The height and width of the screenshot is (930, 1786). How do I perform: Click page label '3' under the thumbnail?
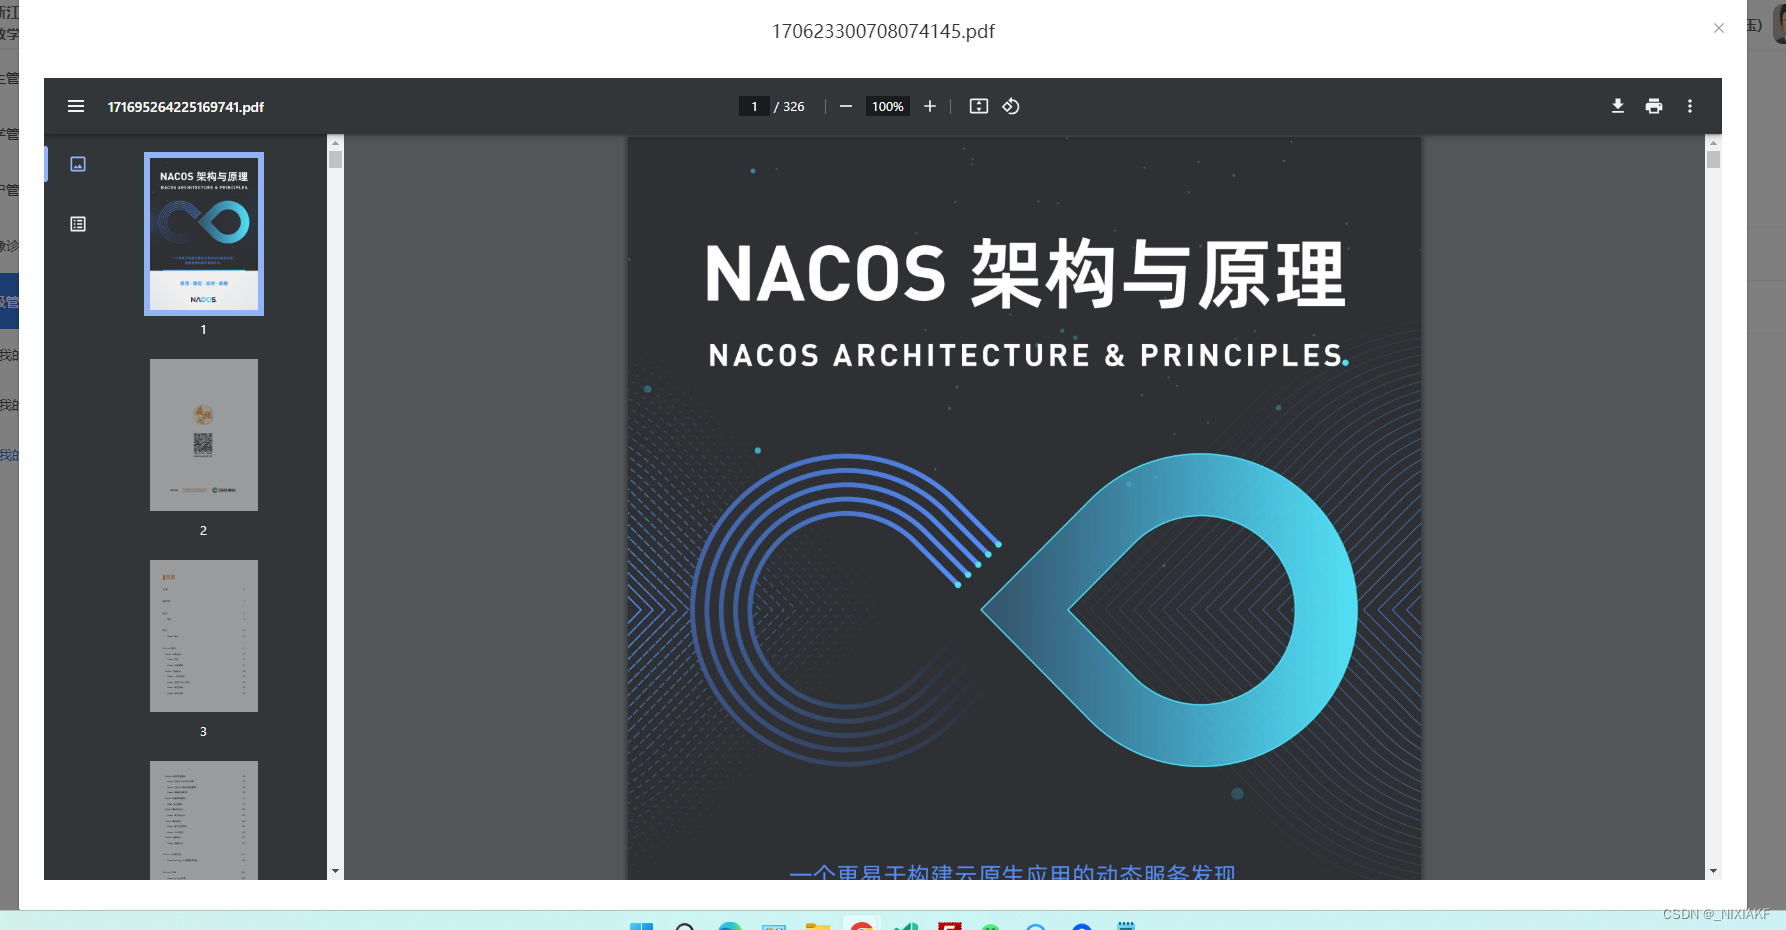coord(203,731)
